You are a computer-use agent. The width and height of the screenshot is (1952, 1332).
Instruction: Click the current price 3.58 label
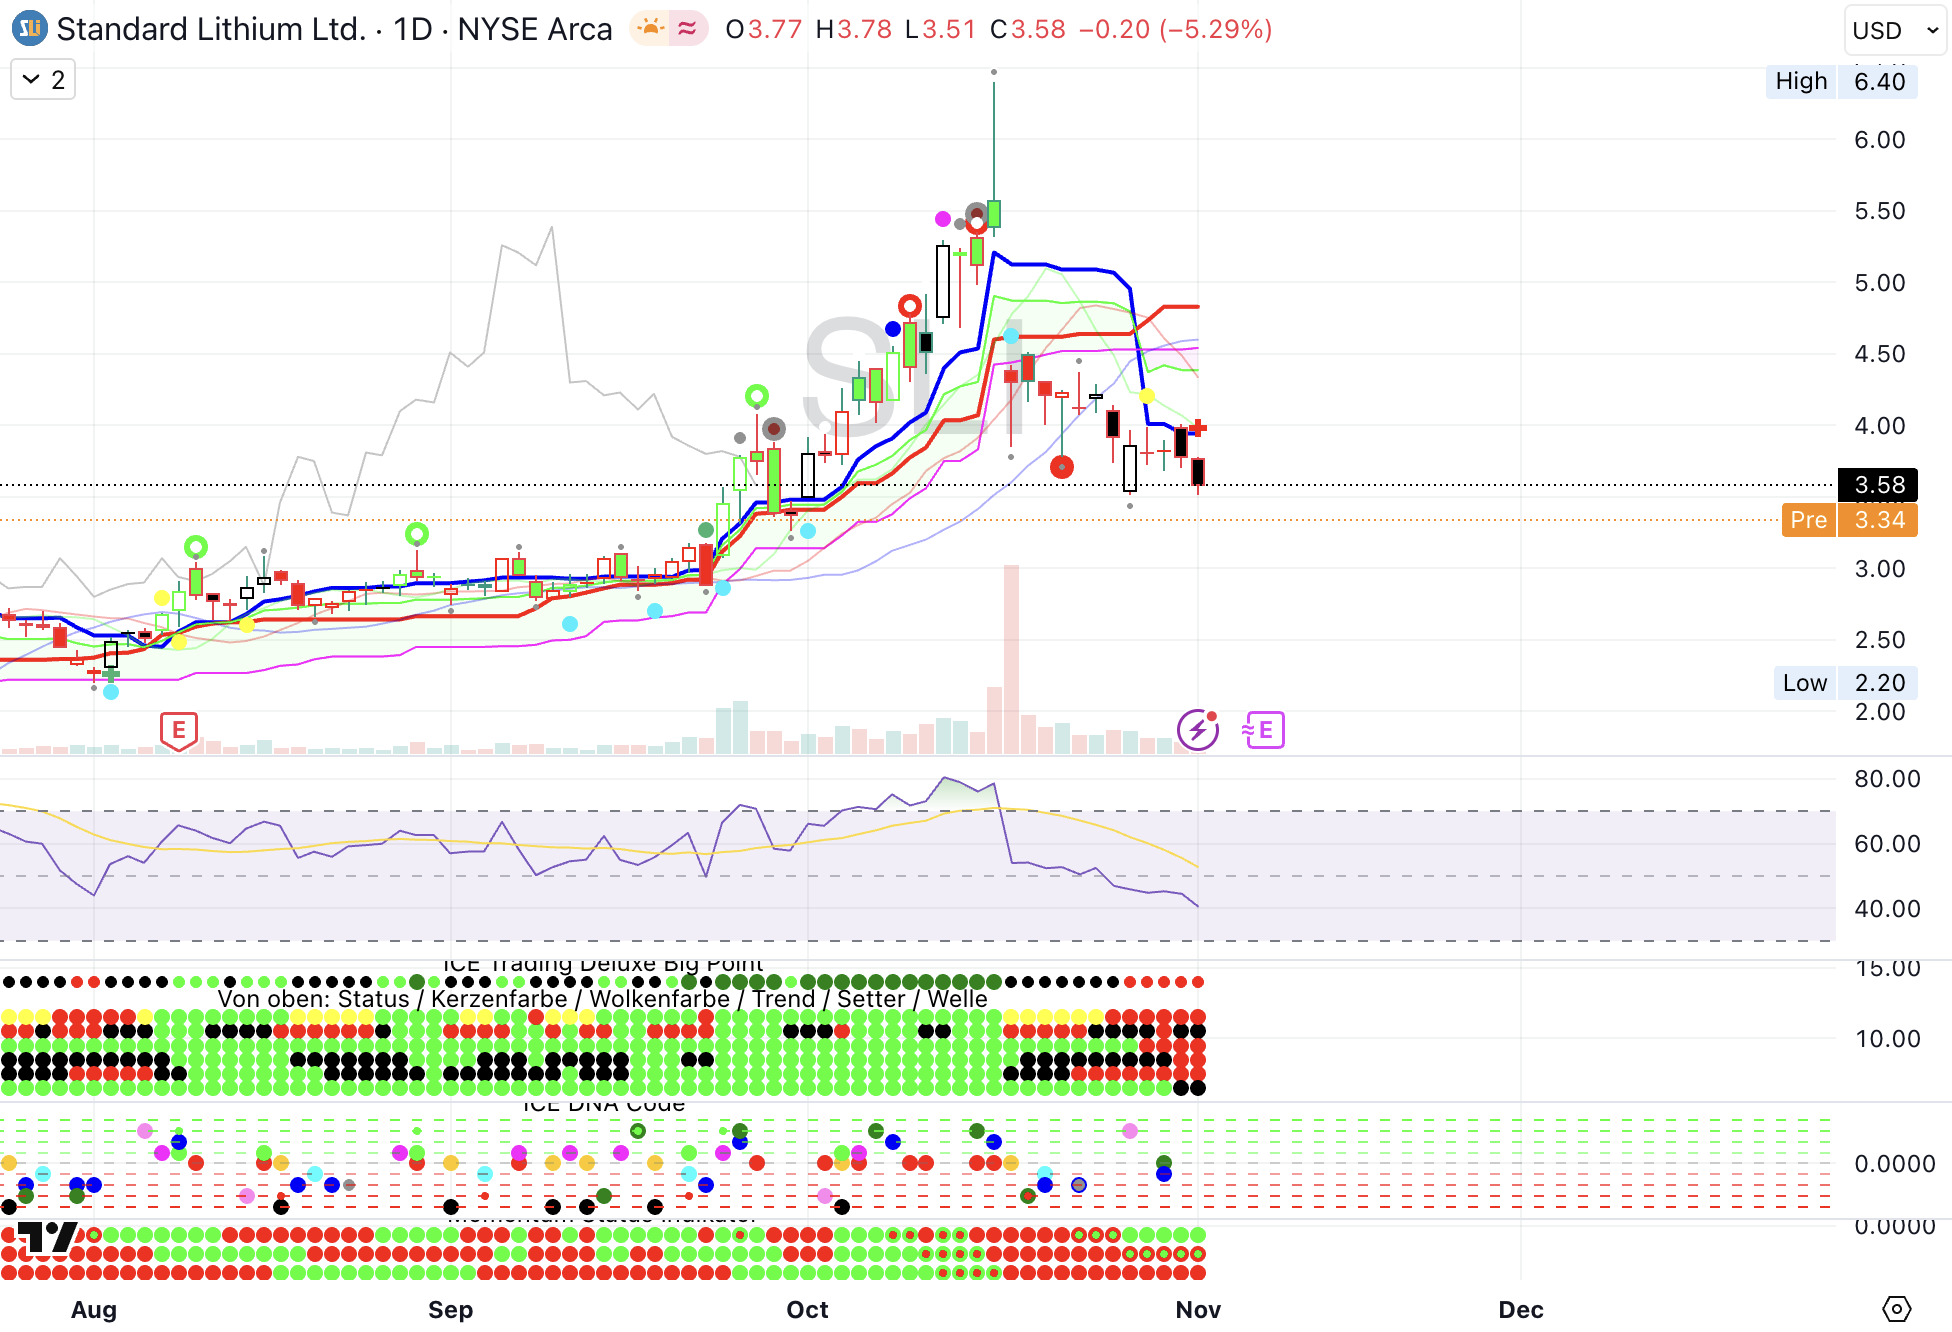1877,485
